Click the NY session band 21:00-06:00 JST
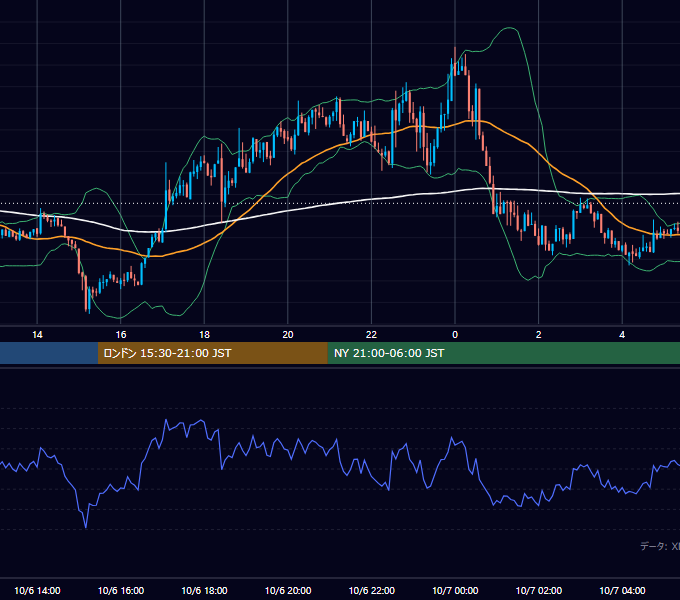680x600 pixels. coord(503,353)
